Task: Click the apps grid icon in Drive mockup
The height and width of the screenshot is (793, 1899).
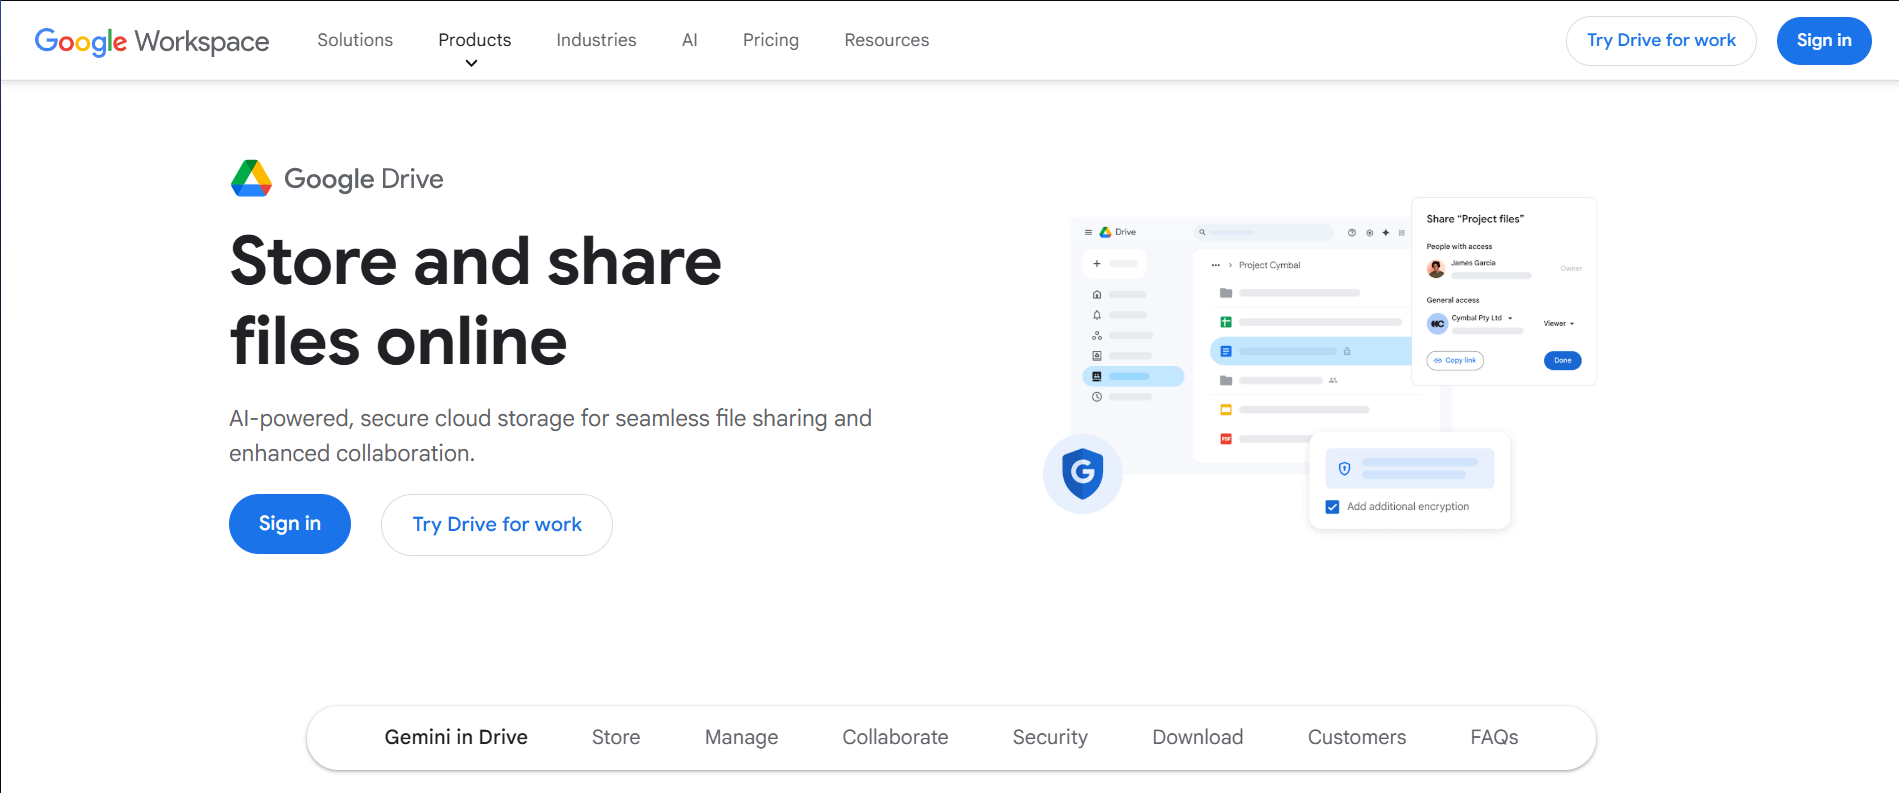Action: click(x=1401, y=232)
